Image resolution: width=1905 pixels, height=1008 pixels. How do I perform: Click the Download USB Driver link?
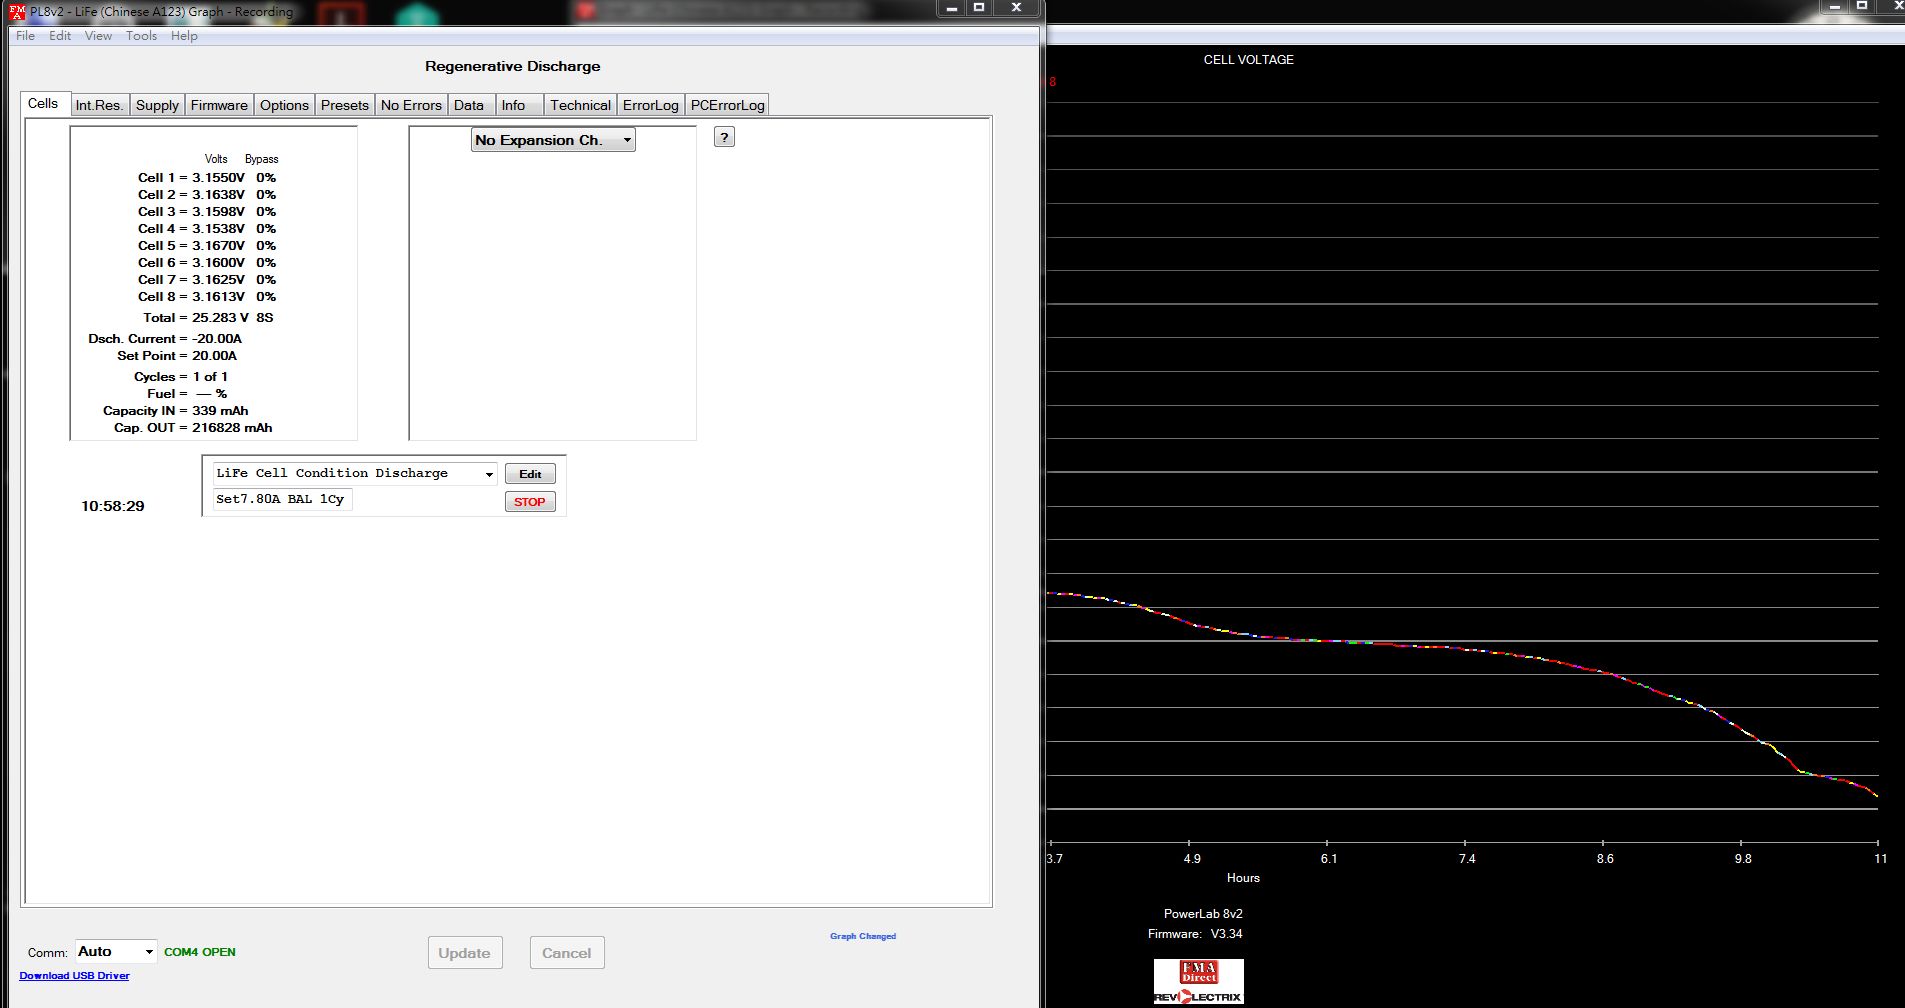(x=74, y=976)
